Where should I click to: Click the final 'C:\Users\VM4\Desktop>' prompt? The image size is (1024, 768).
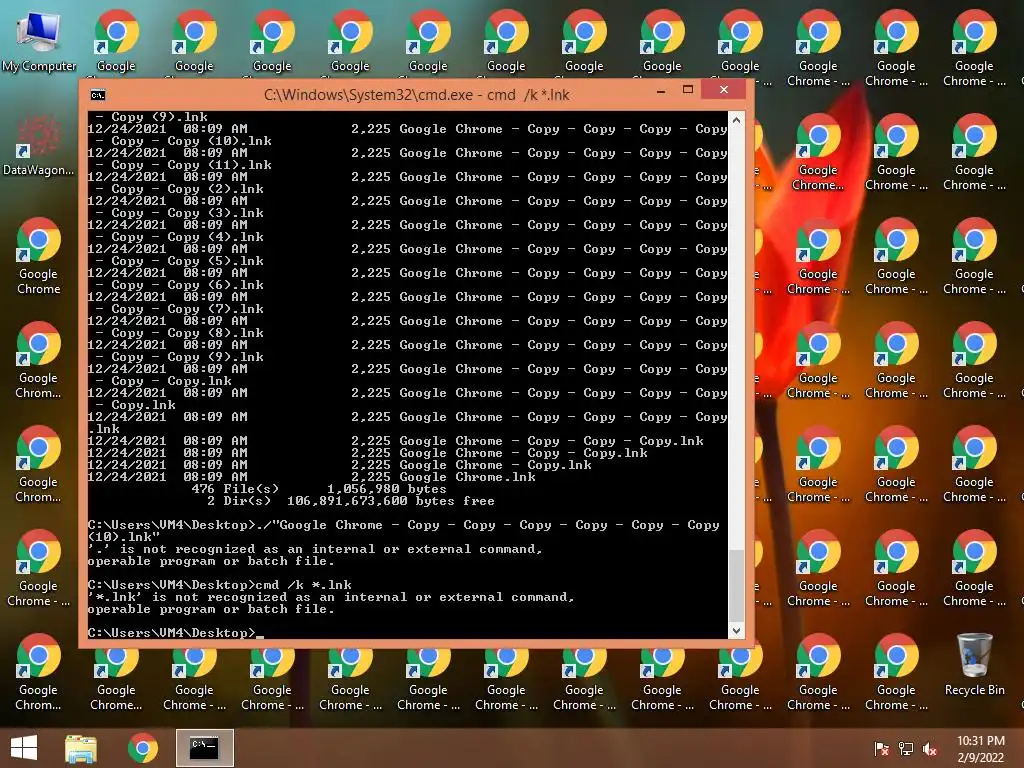[x=172, y=633]
